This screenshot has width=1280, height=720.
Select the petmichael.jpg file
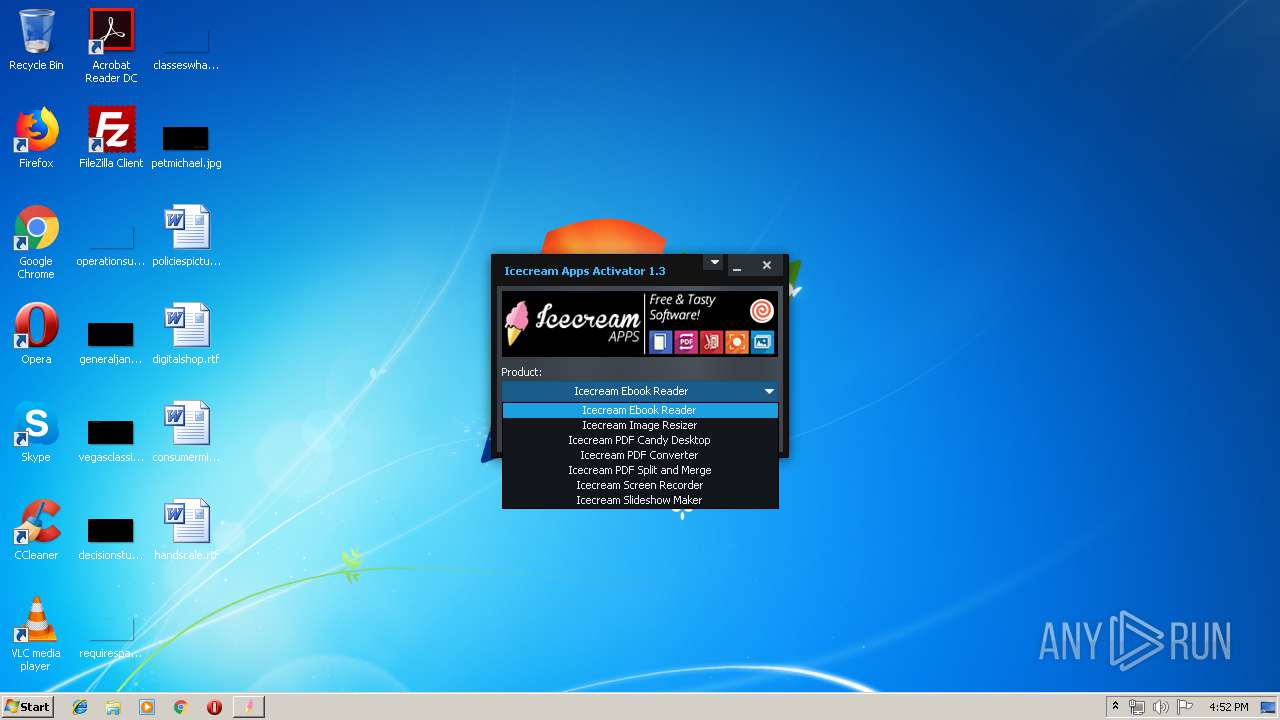point(186,146)
